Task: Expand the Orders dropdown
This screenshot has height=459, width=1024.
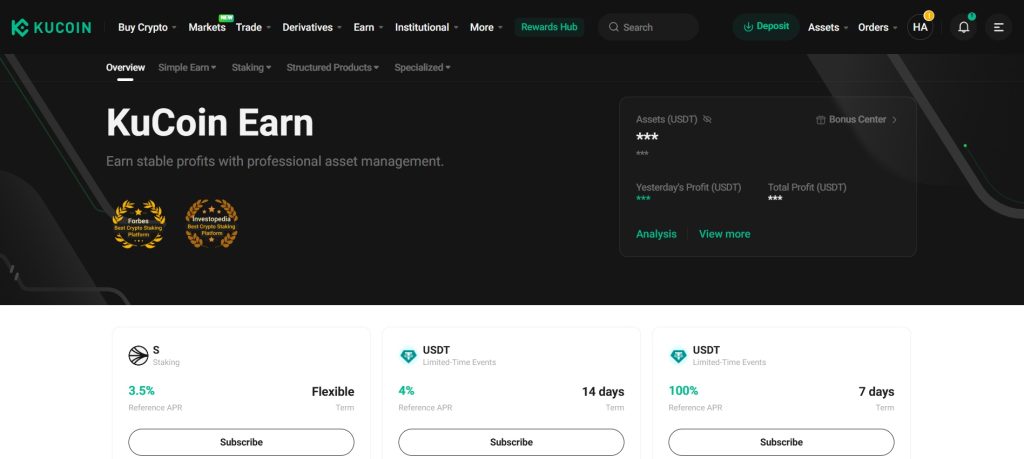Action: (878, 27)
